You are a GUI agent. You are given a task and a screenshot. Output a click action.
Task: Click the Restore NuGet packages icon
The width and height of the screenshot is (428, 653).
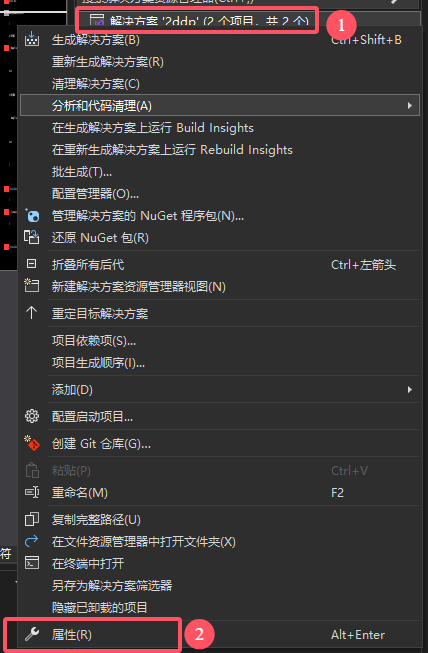pyautogui.click(x=32, y=238)
